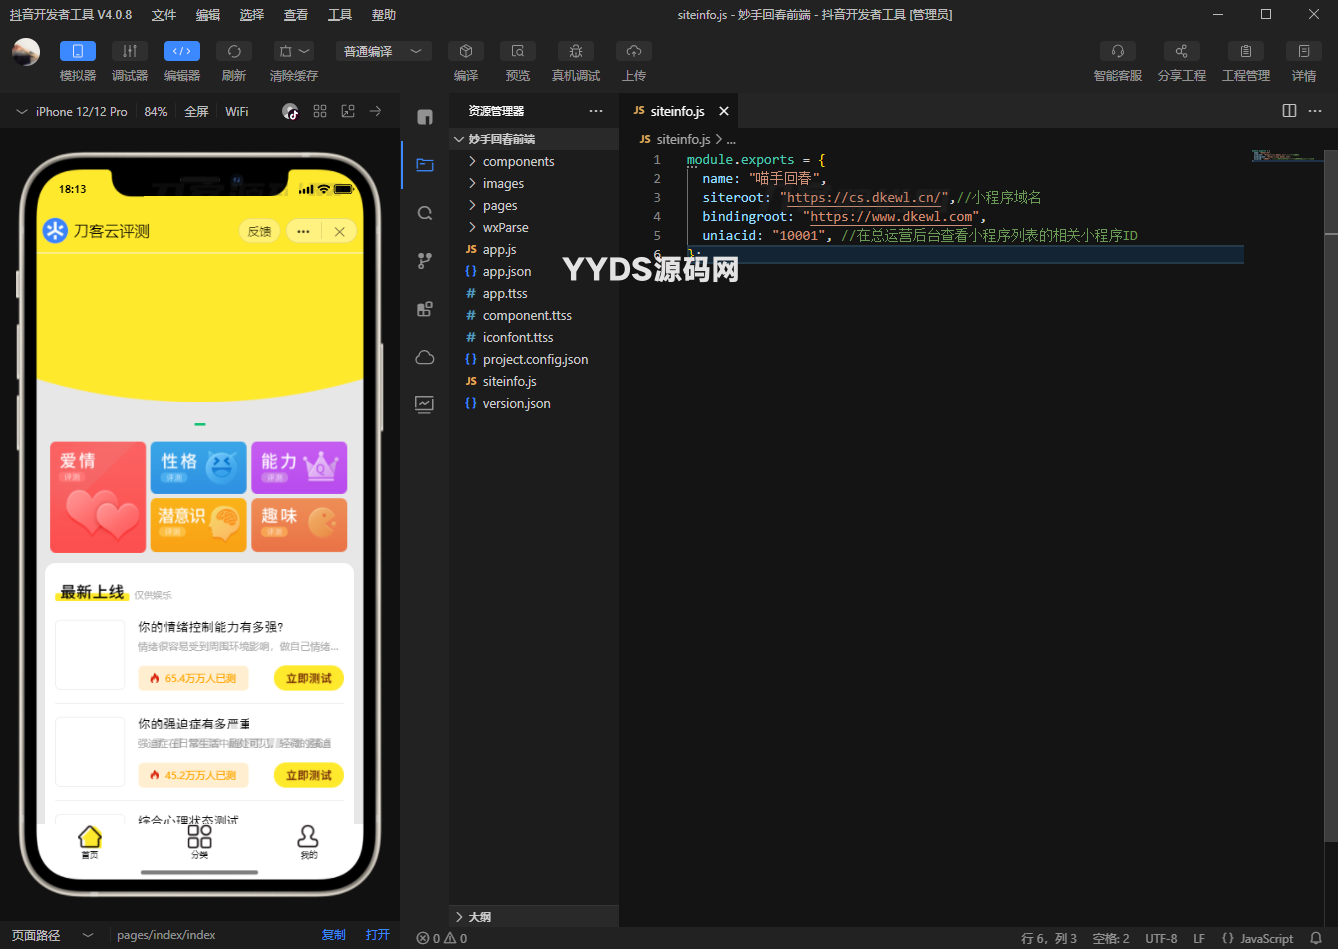Open Source Control icon in sidebar
The width and height of the screenshot is (1338, 949).
coord(425,261)
